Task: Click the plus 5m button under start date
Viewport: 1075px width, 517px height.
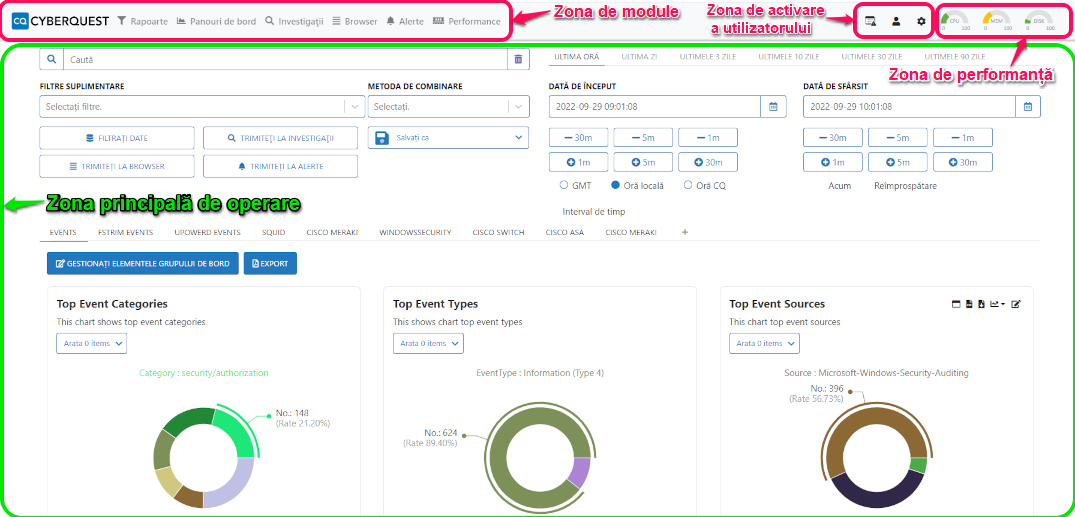Action: [642, 163]
